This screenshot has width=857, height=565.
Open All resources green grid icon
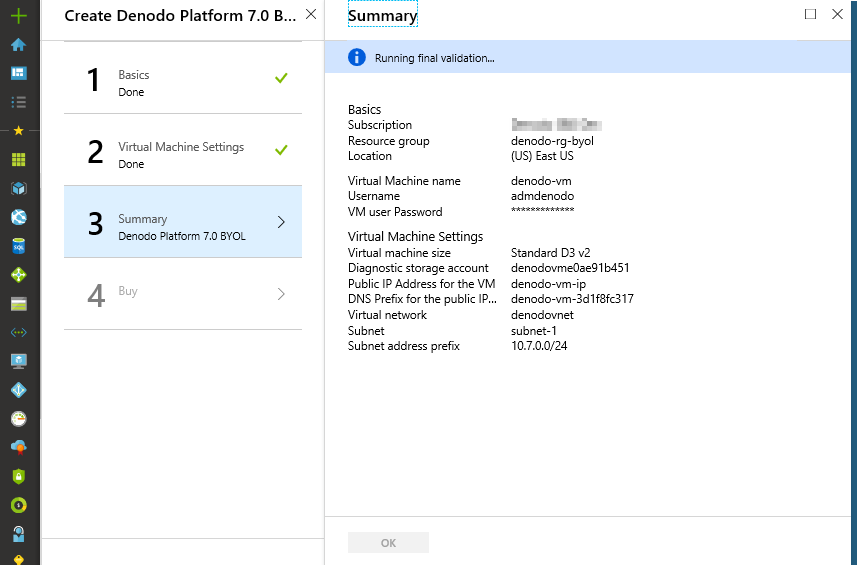click(x=19, y=160)
